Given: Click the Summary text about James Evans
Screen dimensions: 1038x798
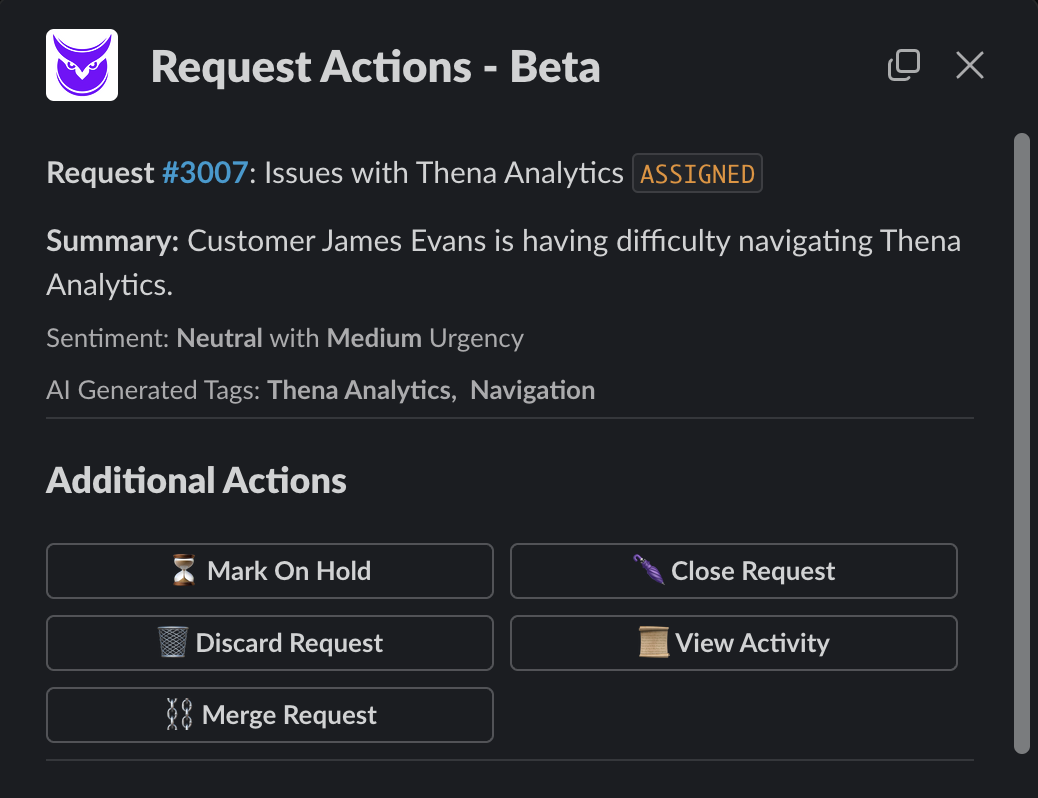Looking at the screenshot, I should pos(503,263).
